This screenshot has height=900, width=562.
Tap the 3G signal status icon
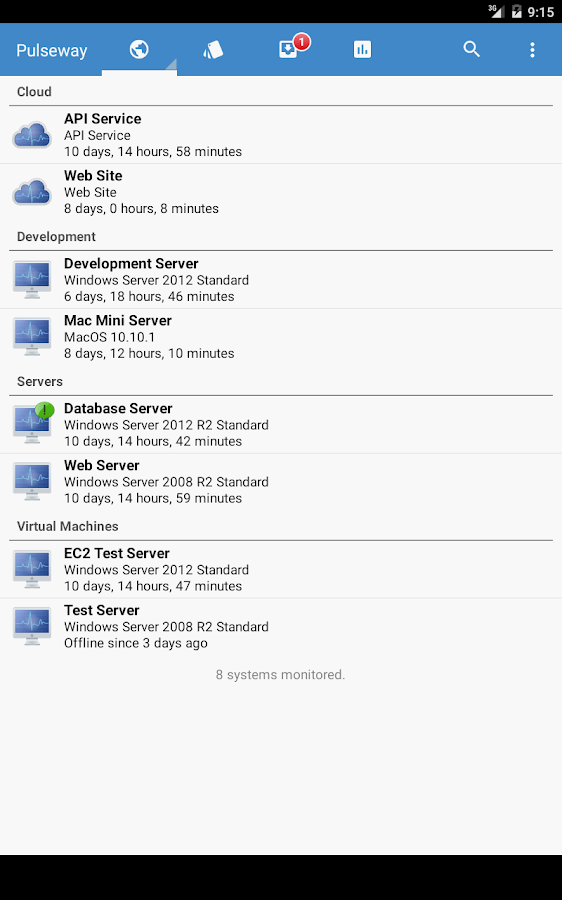(x=495, y=11)
